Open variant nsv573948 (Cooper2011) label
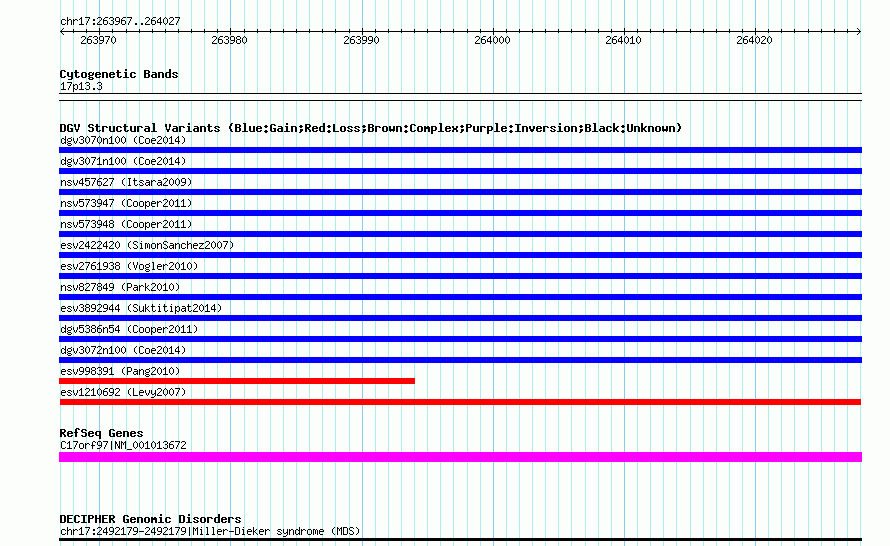The image size is (890, 546). click(126, 224)
